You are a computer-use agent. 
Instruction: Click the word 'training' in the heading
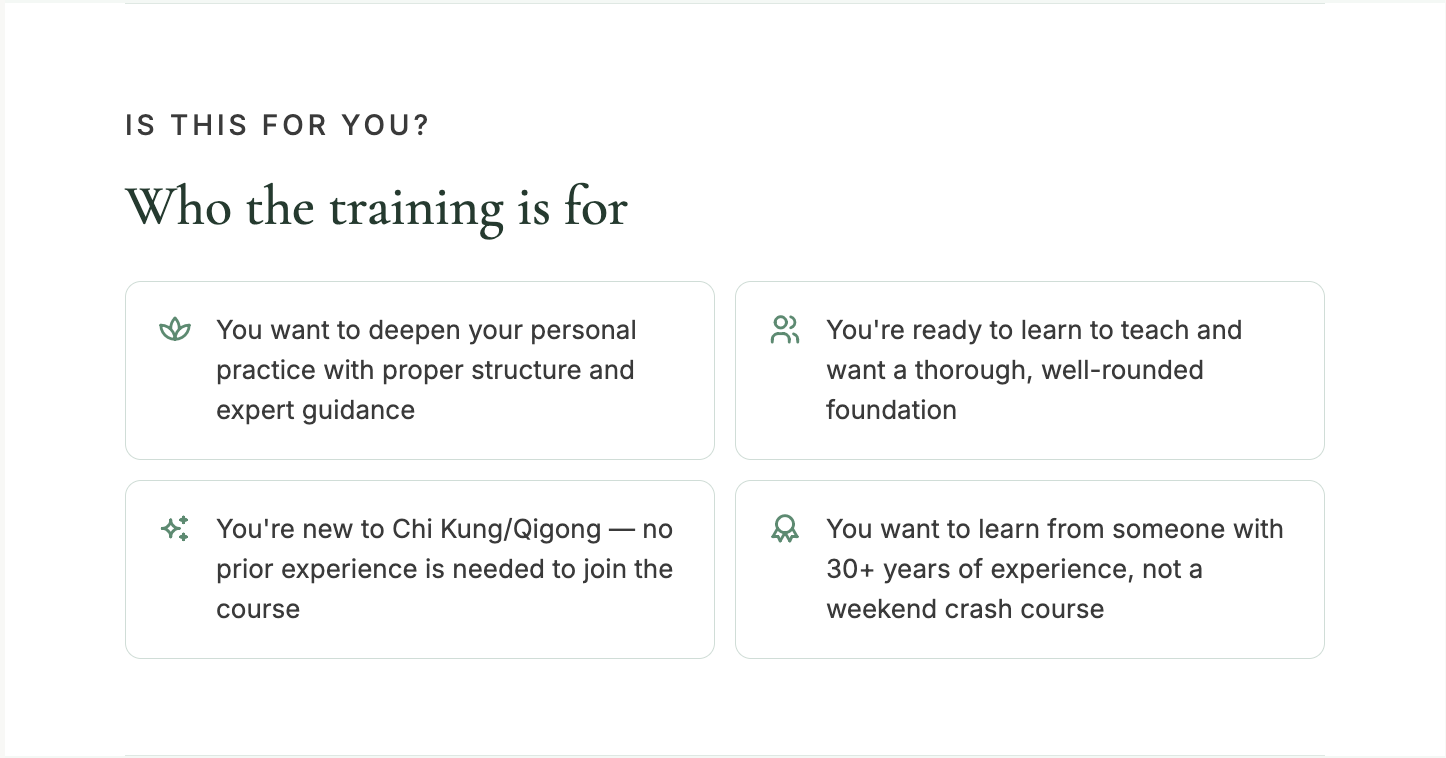tap(416, 209)
